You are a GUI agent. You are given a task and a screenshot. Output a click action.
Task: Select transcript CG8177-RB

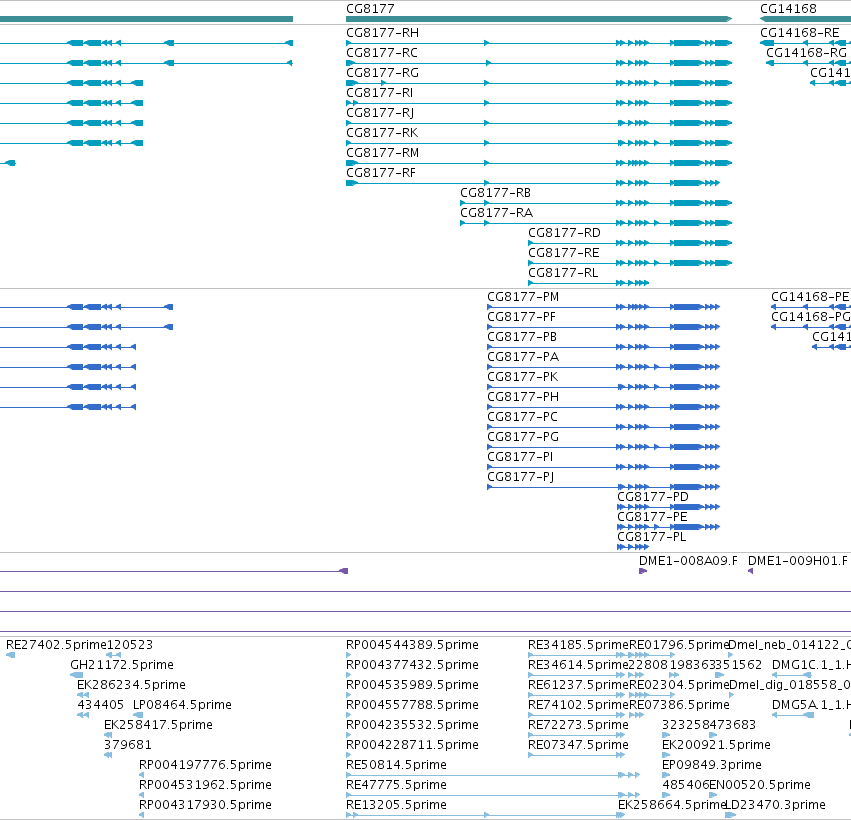tap(495, 193)
